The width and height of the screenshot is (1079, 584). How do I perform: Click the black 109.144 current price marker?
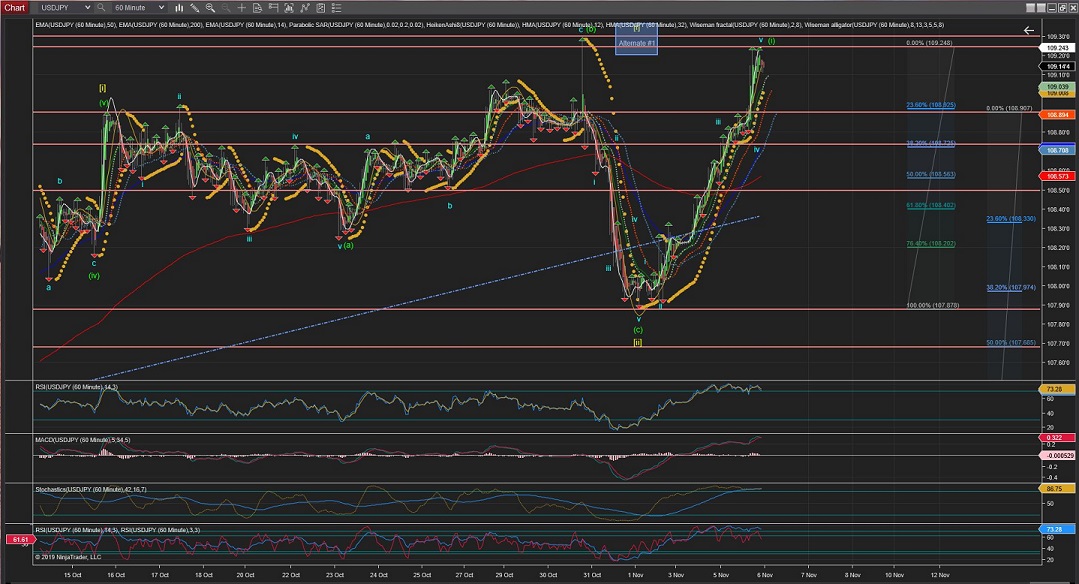point(1057,67)
